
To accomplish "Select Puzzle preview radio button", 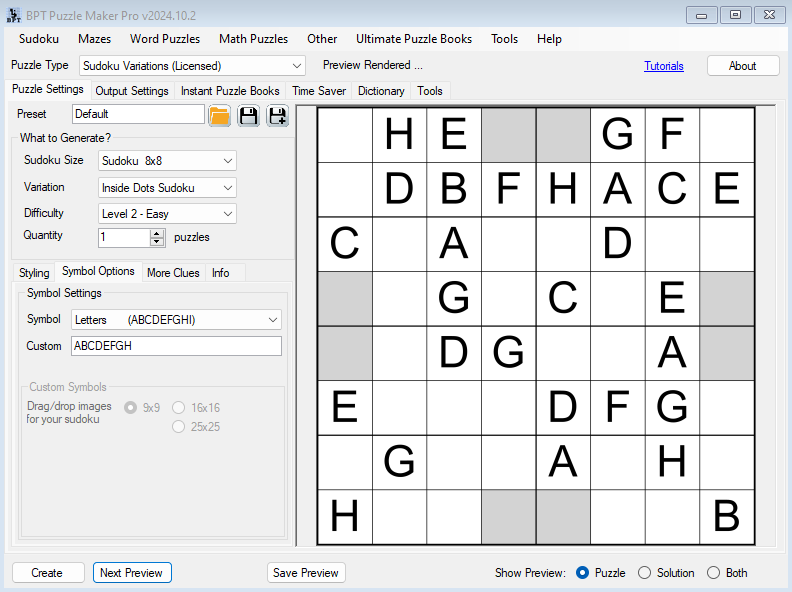I will coord(583,573).
